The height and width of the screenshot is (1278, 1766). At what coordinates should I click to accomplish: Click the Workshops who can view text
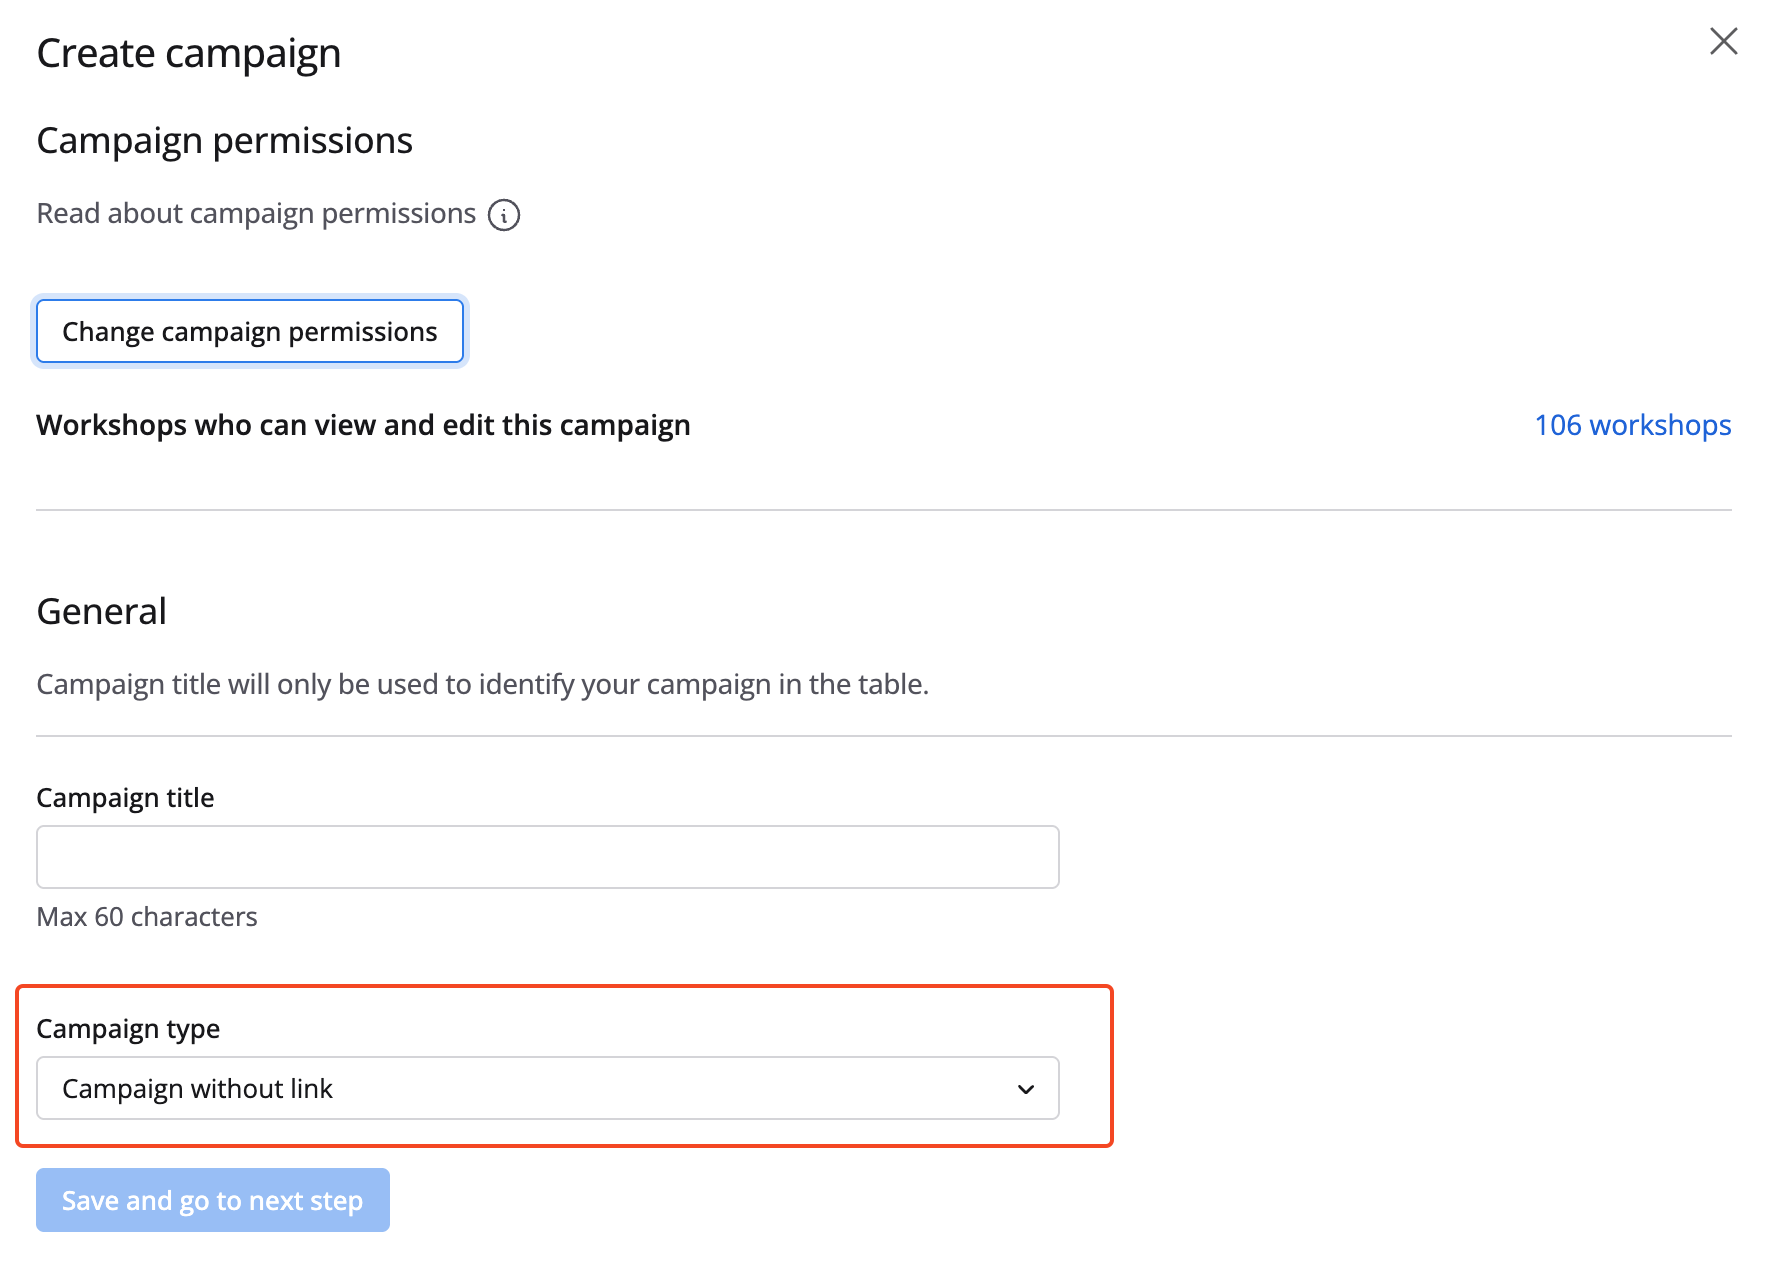[363, 425]
